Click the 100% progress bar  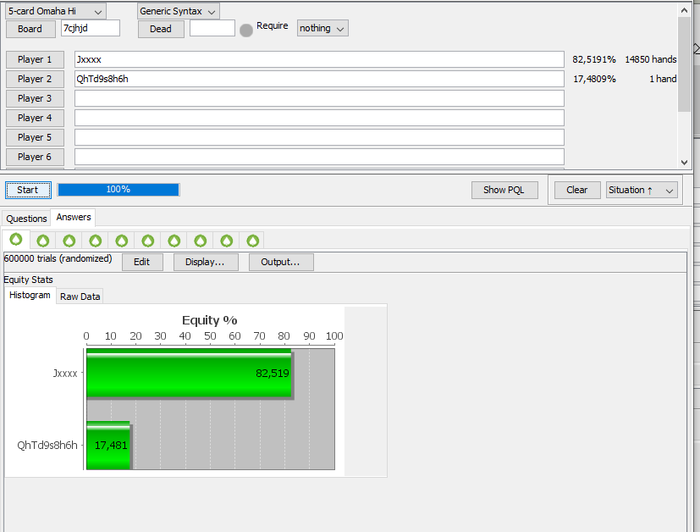coord(119,190)
